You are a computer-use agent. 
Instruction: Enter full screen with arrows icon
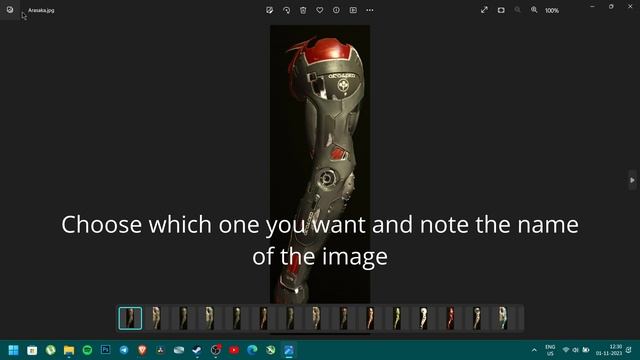[x=484, y=10]
